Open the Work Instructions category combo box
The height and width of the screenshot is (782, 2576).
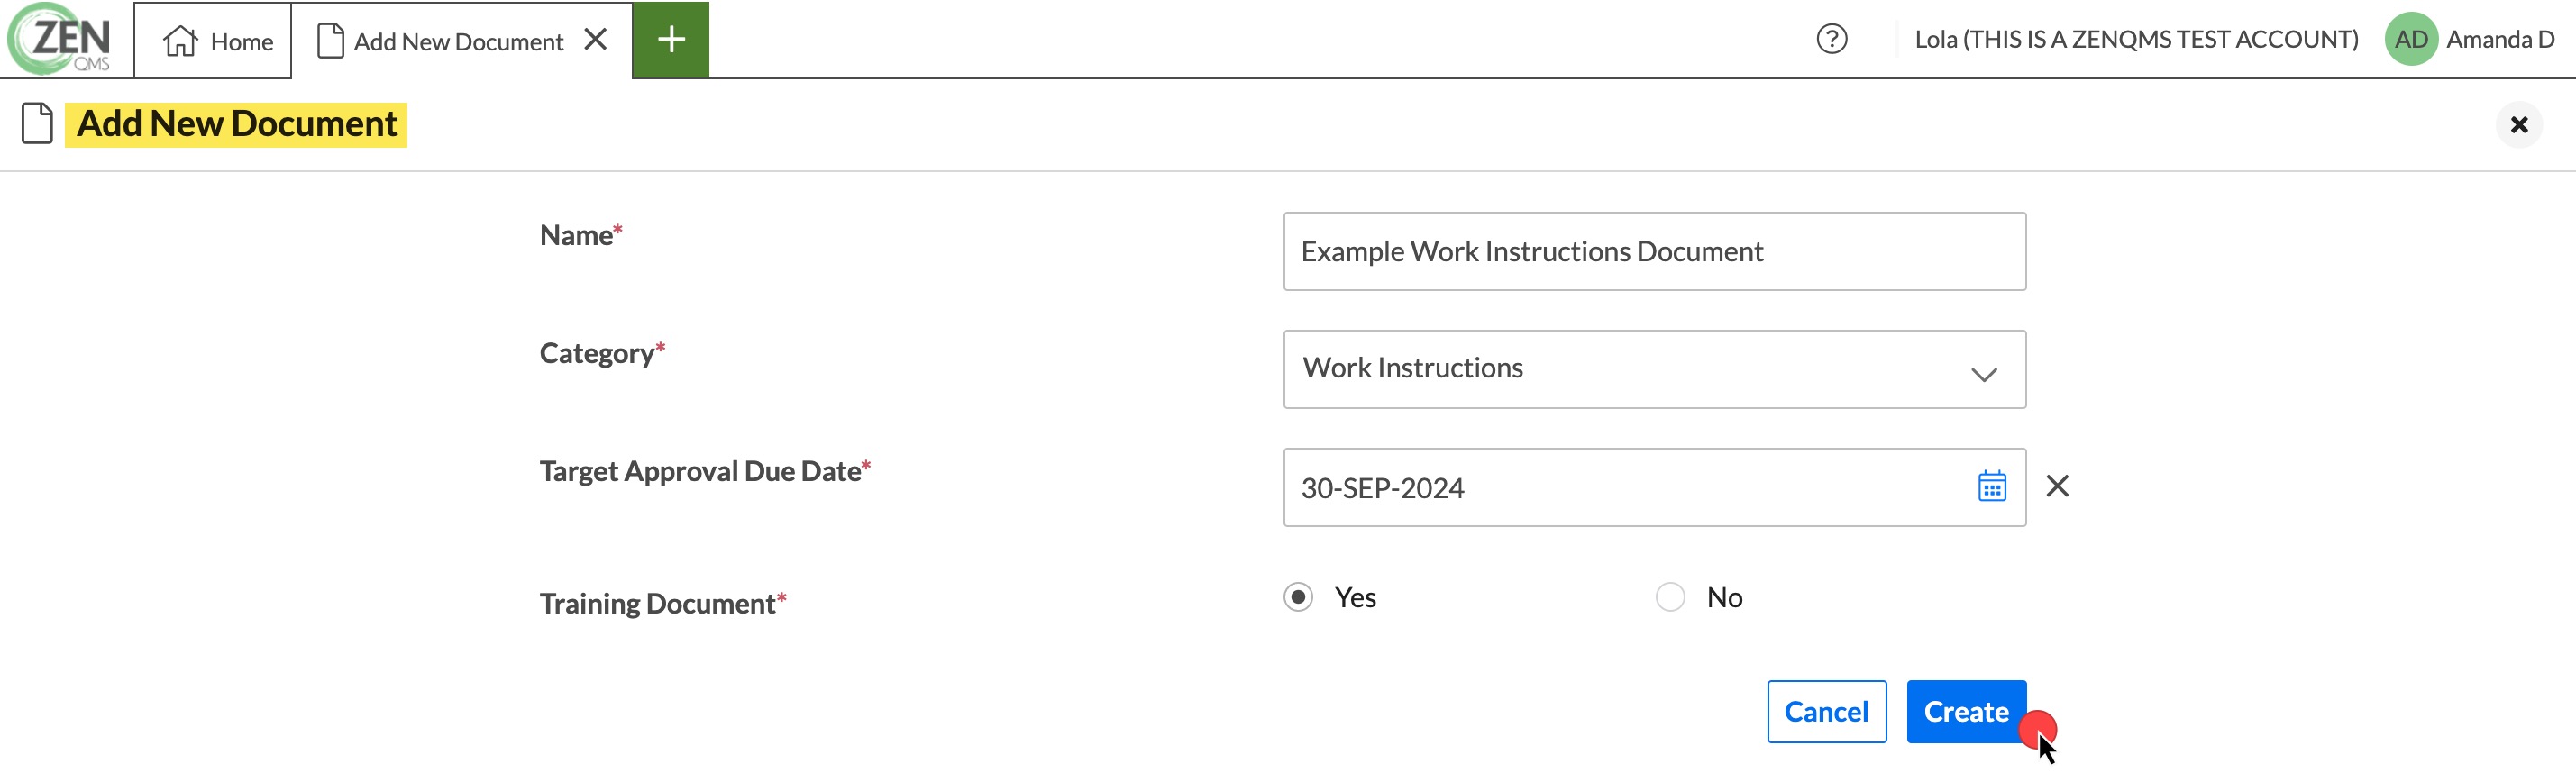coord(1654,369)
